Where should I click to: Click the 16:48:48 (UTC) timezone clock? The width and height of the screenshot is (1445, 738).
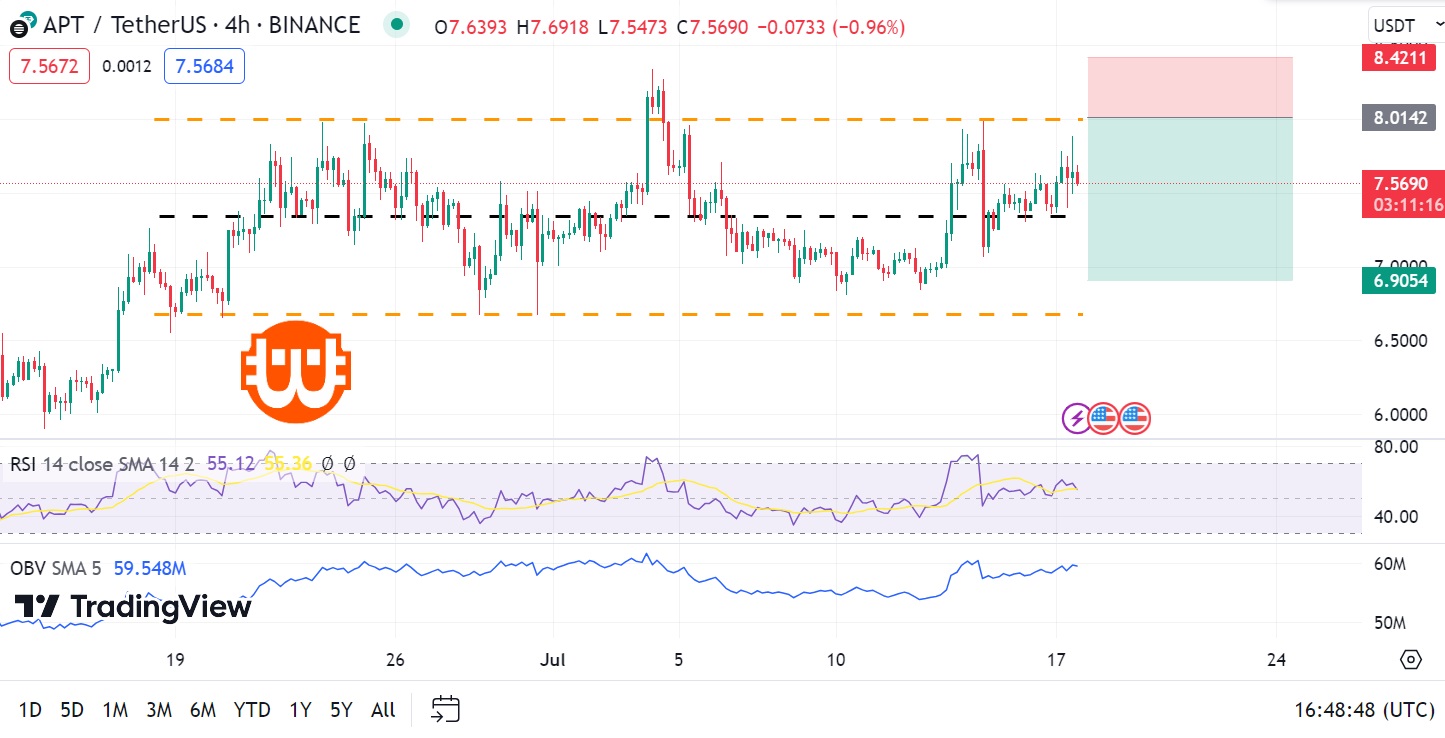coord(1364,710)
